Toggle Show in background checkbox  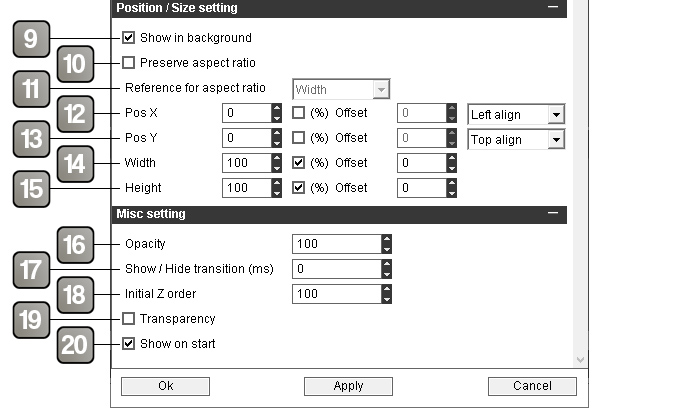click(x=129, y=37)
